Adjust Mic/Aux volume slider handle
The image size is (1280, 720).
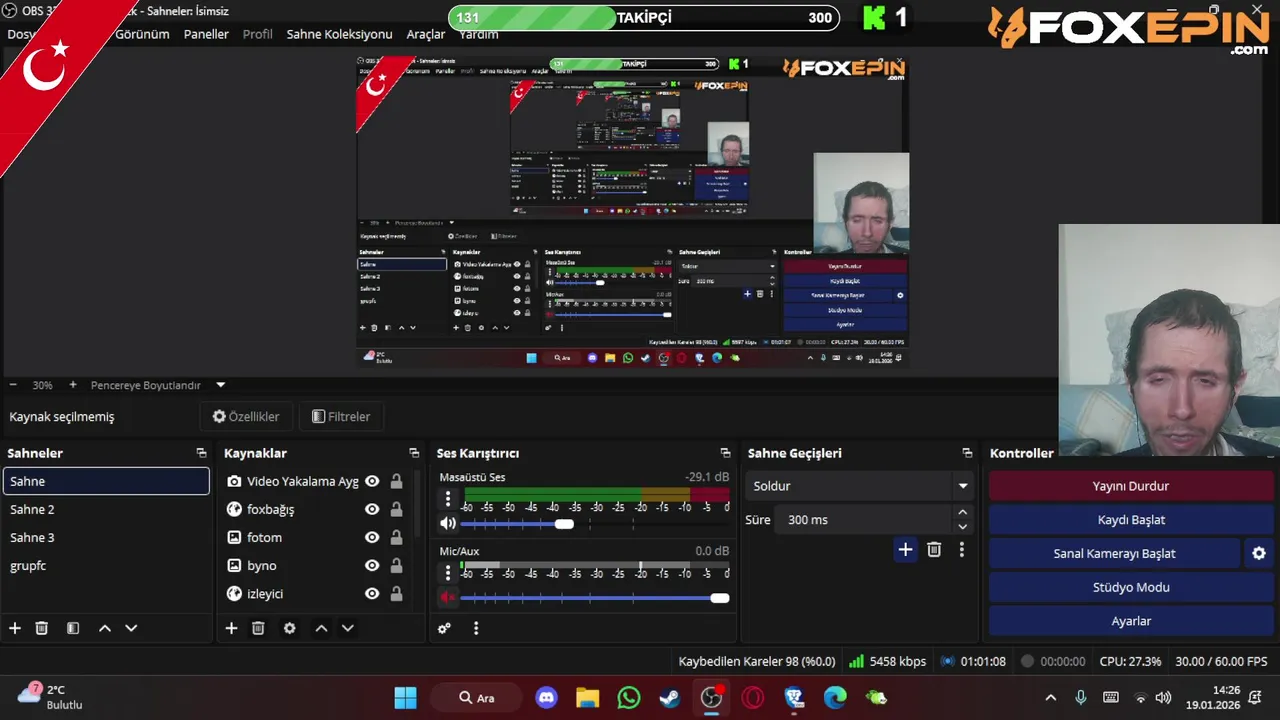[720, 598]
